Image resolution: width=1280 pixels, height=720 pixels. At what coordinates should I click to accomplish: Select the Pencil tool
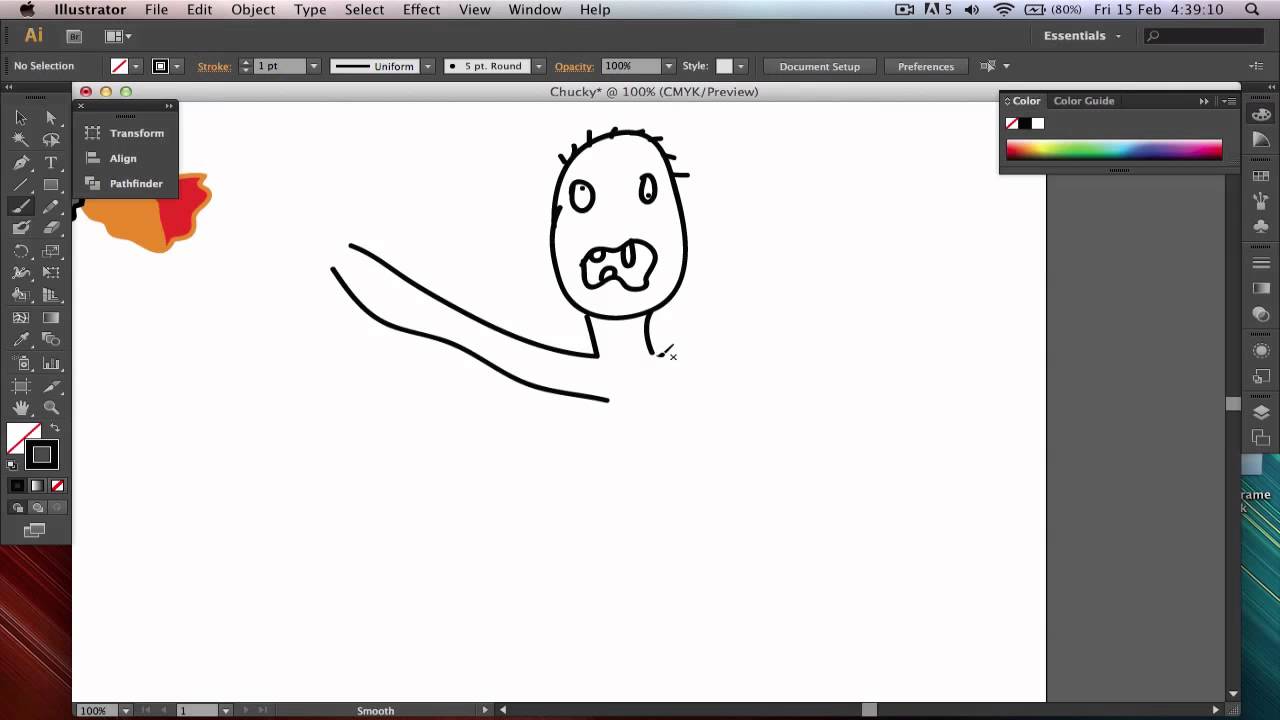51,207
